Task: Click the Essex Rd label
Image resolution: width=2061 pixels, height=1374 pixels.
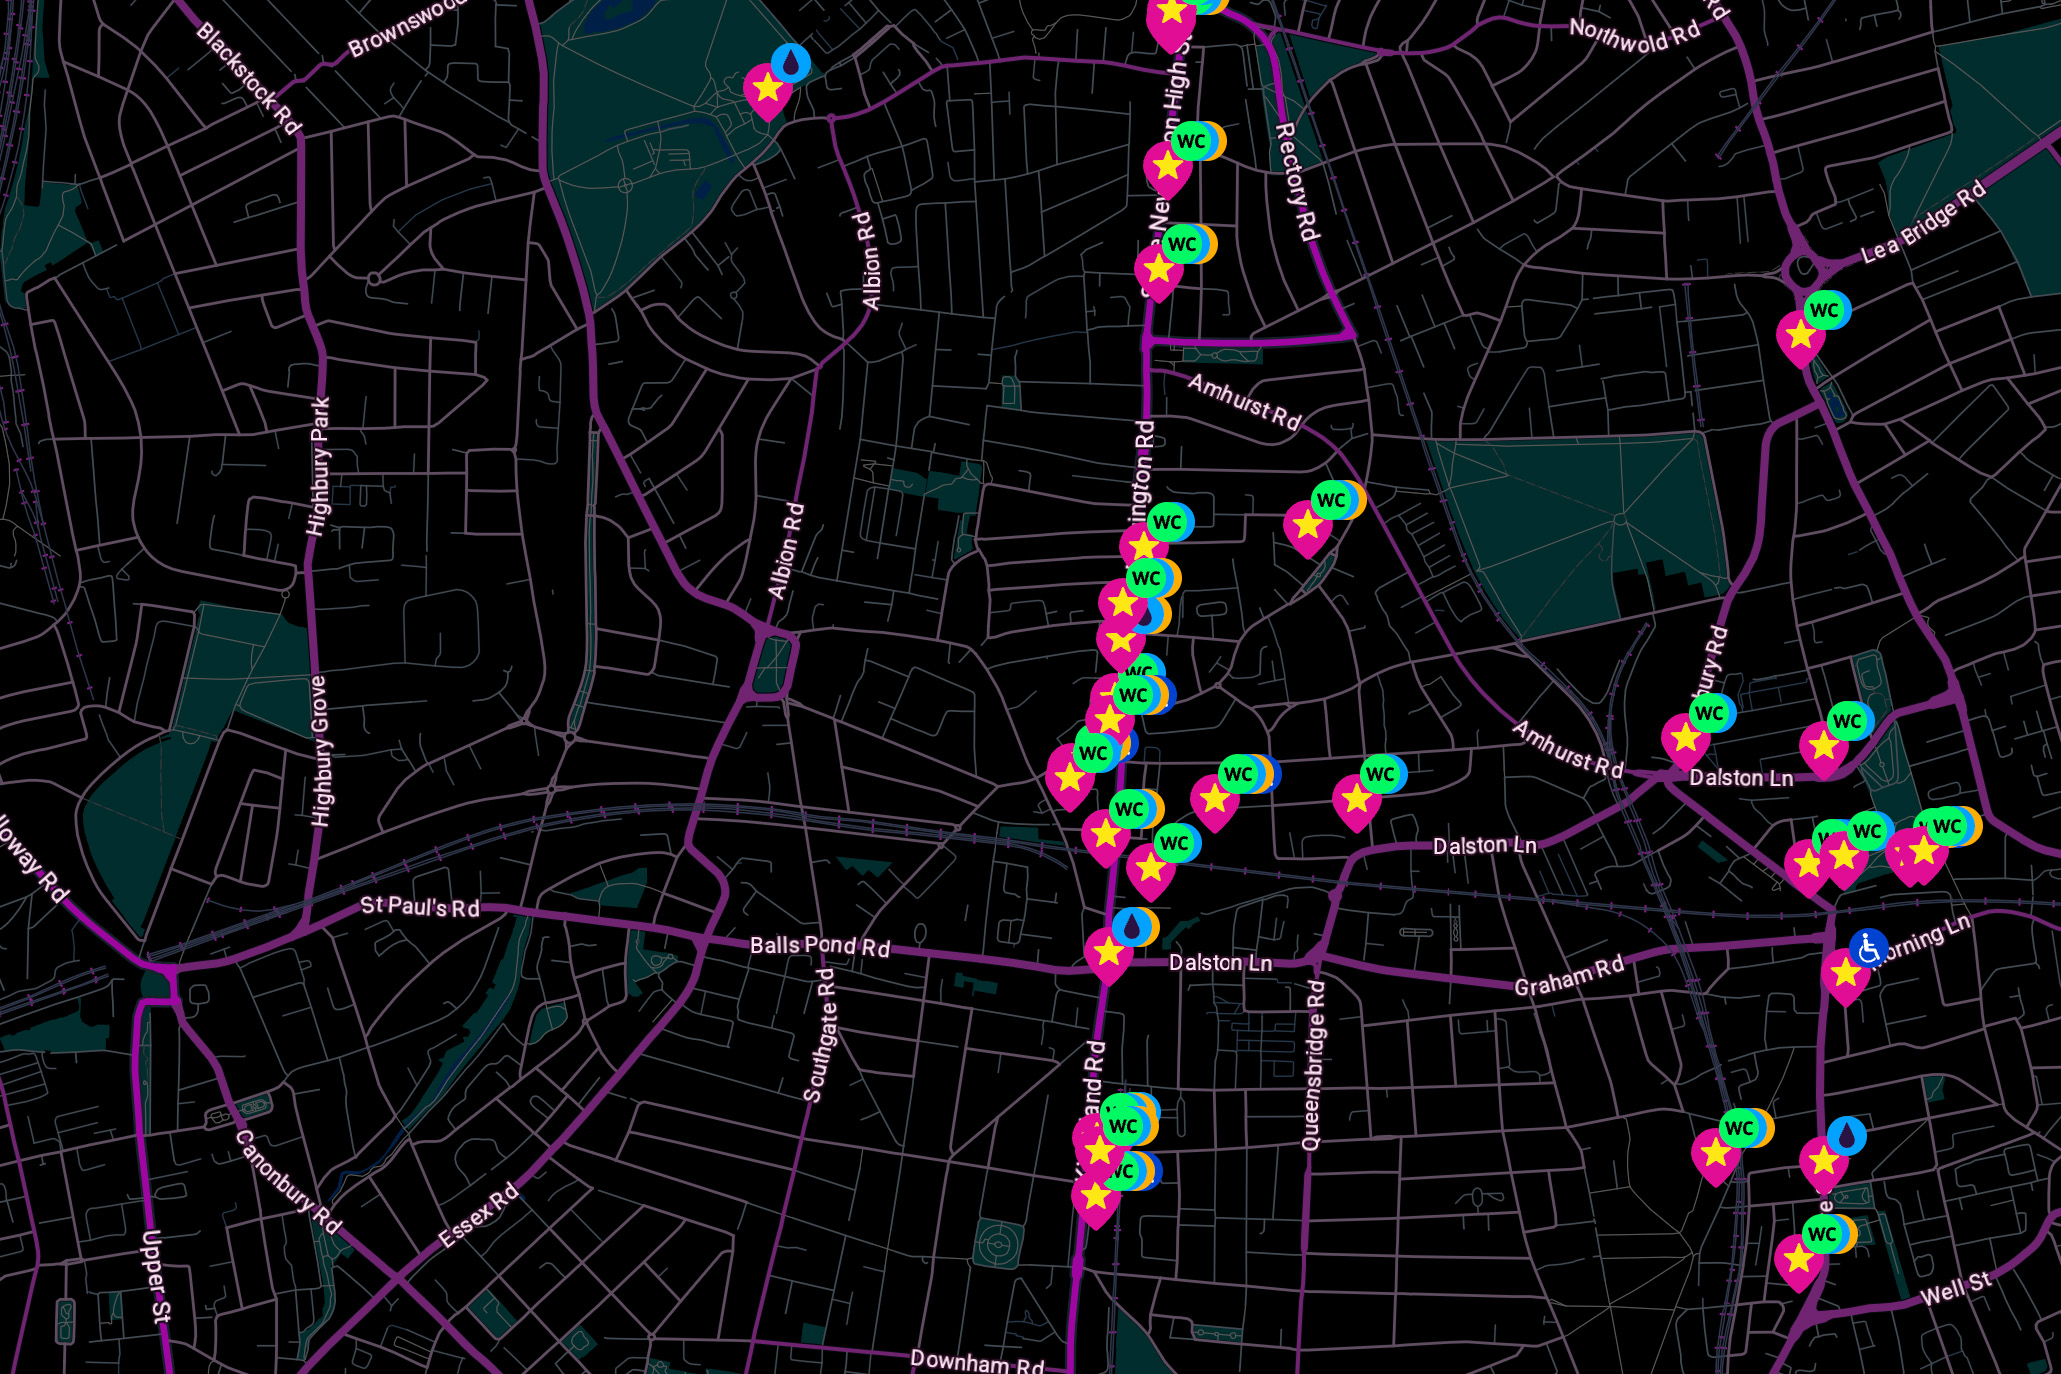Action: (x=479, y=1215)
